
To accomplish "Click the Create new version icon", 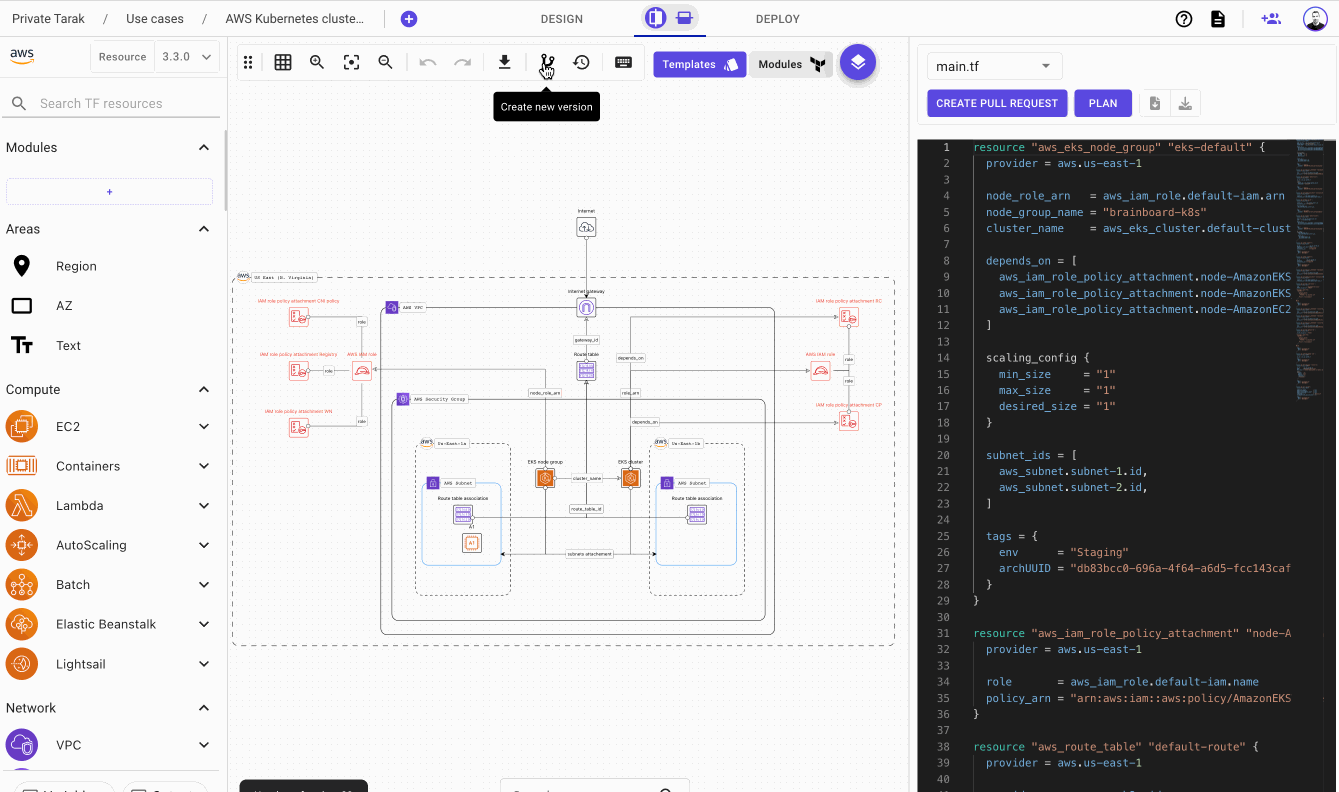I will [546, 63].
